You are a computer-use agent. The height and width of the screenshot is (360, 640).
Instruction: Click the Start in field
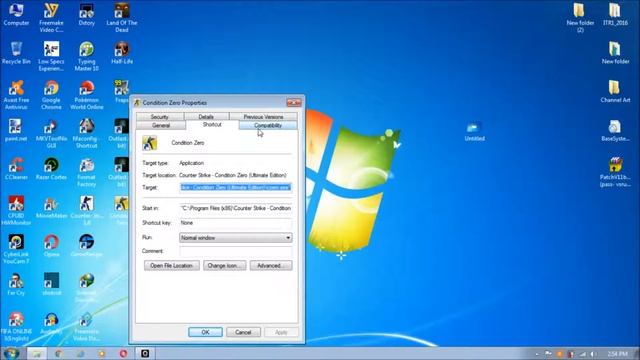tap(236, 208)
